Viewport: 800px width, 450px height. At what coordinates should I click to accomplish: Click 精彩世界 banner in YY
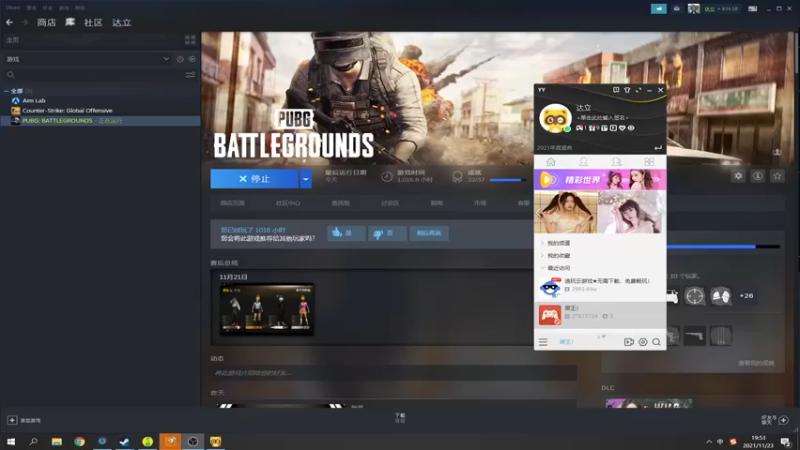pos(600,180)
